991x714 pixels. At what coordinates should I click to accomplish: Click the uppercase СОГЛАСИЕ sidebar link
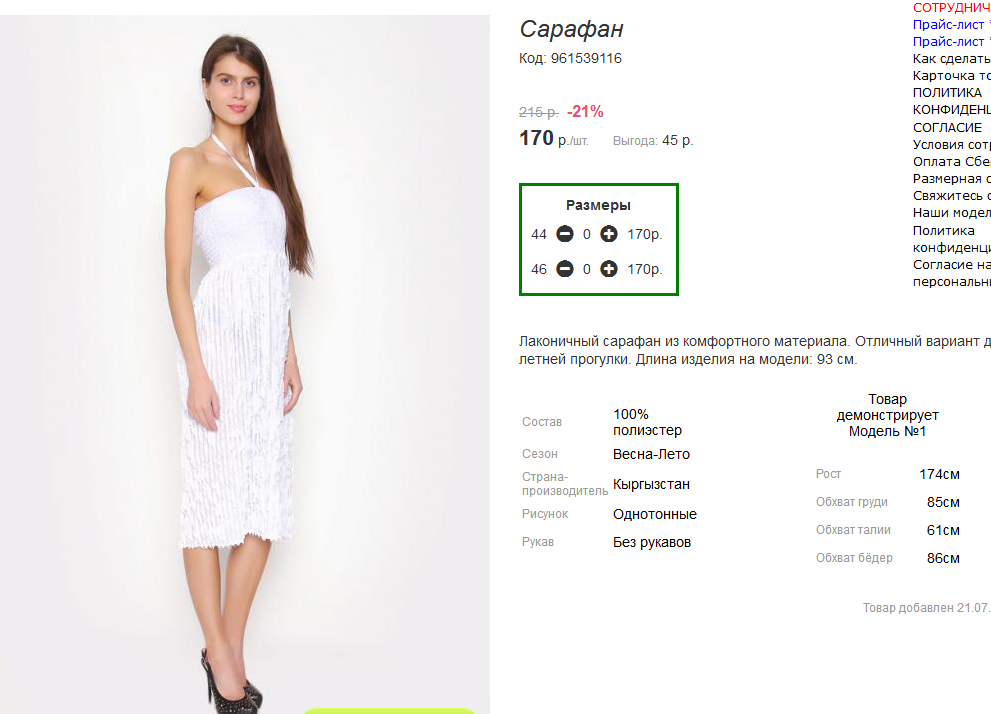[x=947, y=127]
